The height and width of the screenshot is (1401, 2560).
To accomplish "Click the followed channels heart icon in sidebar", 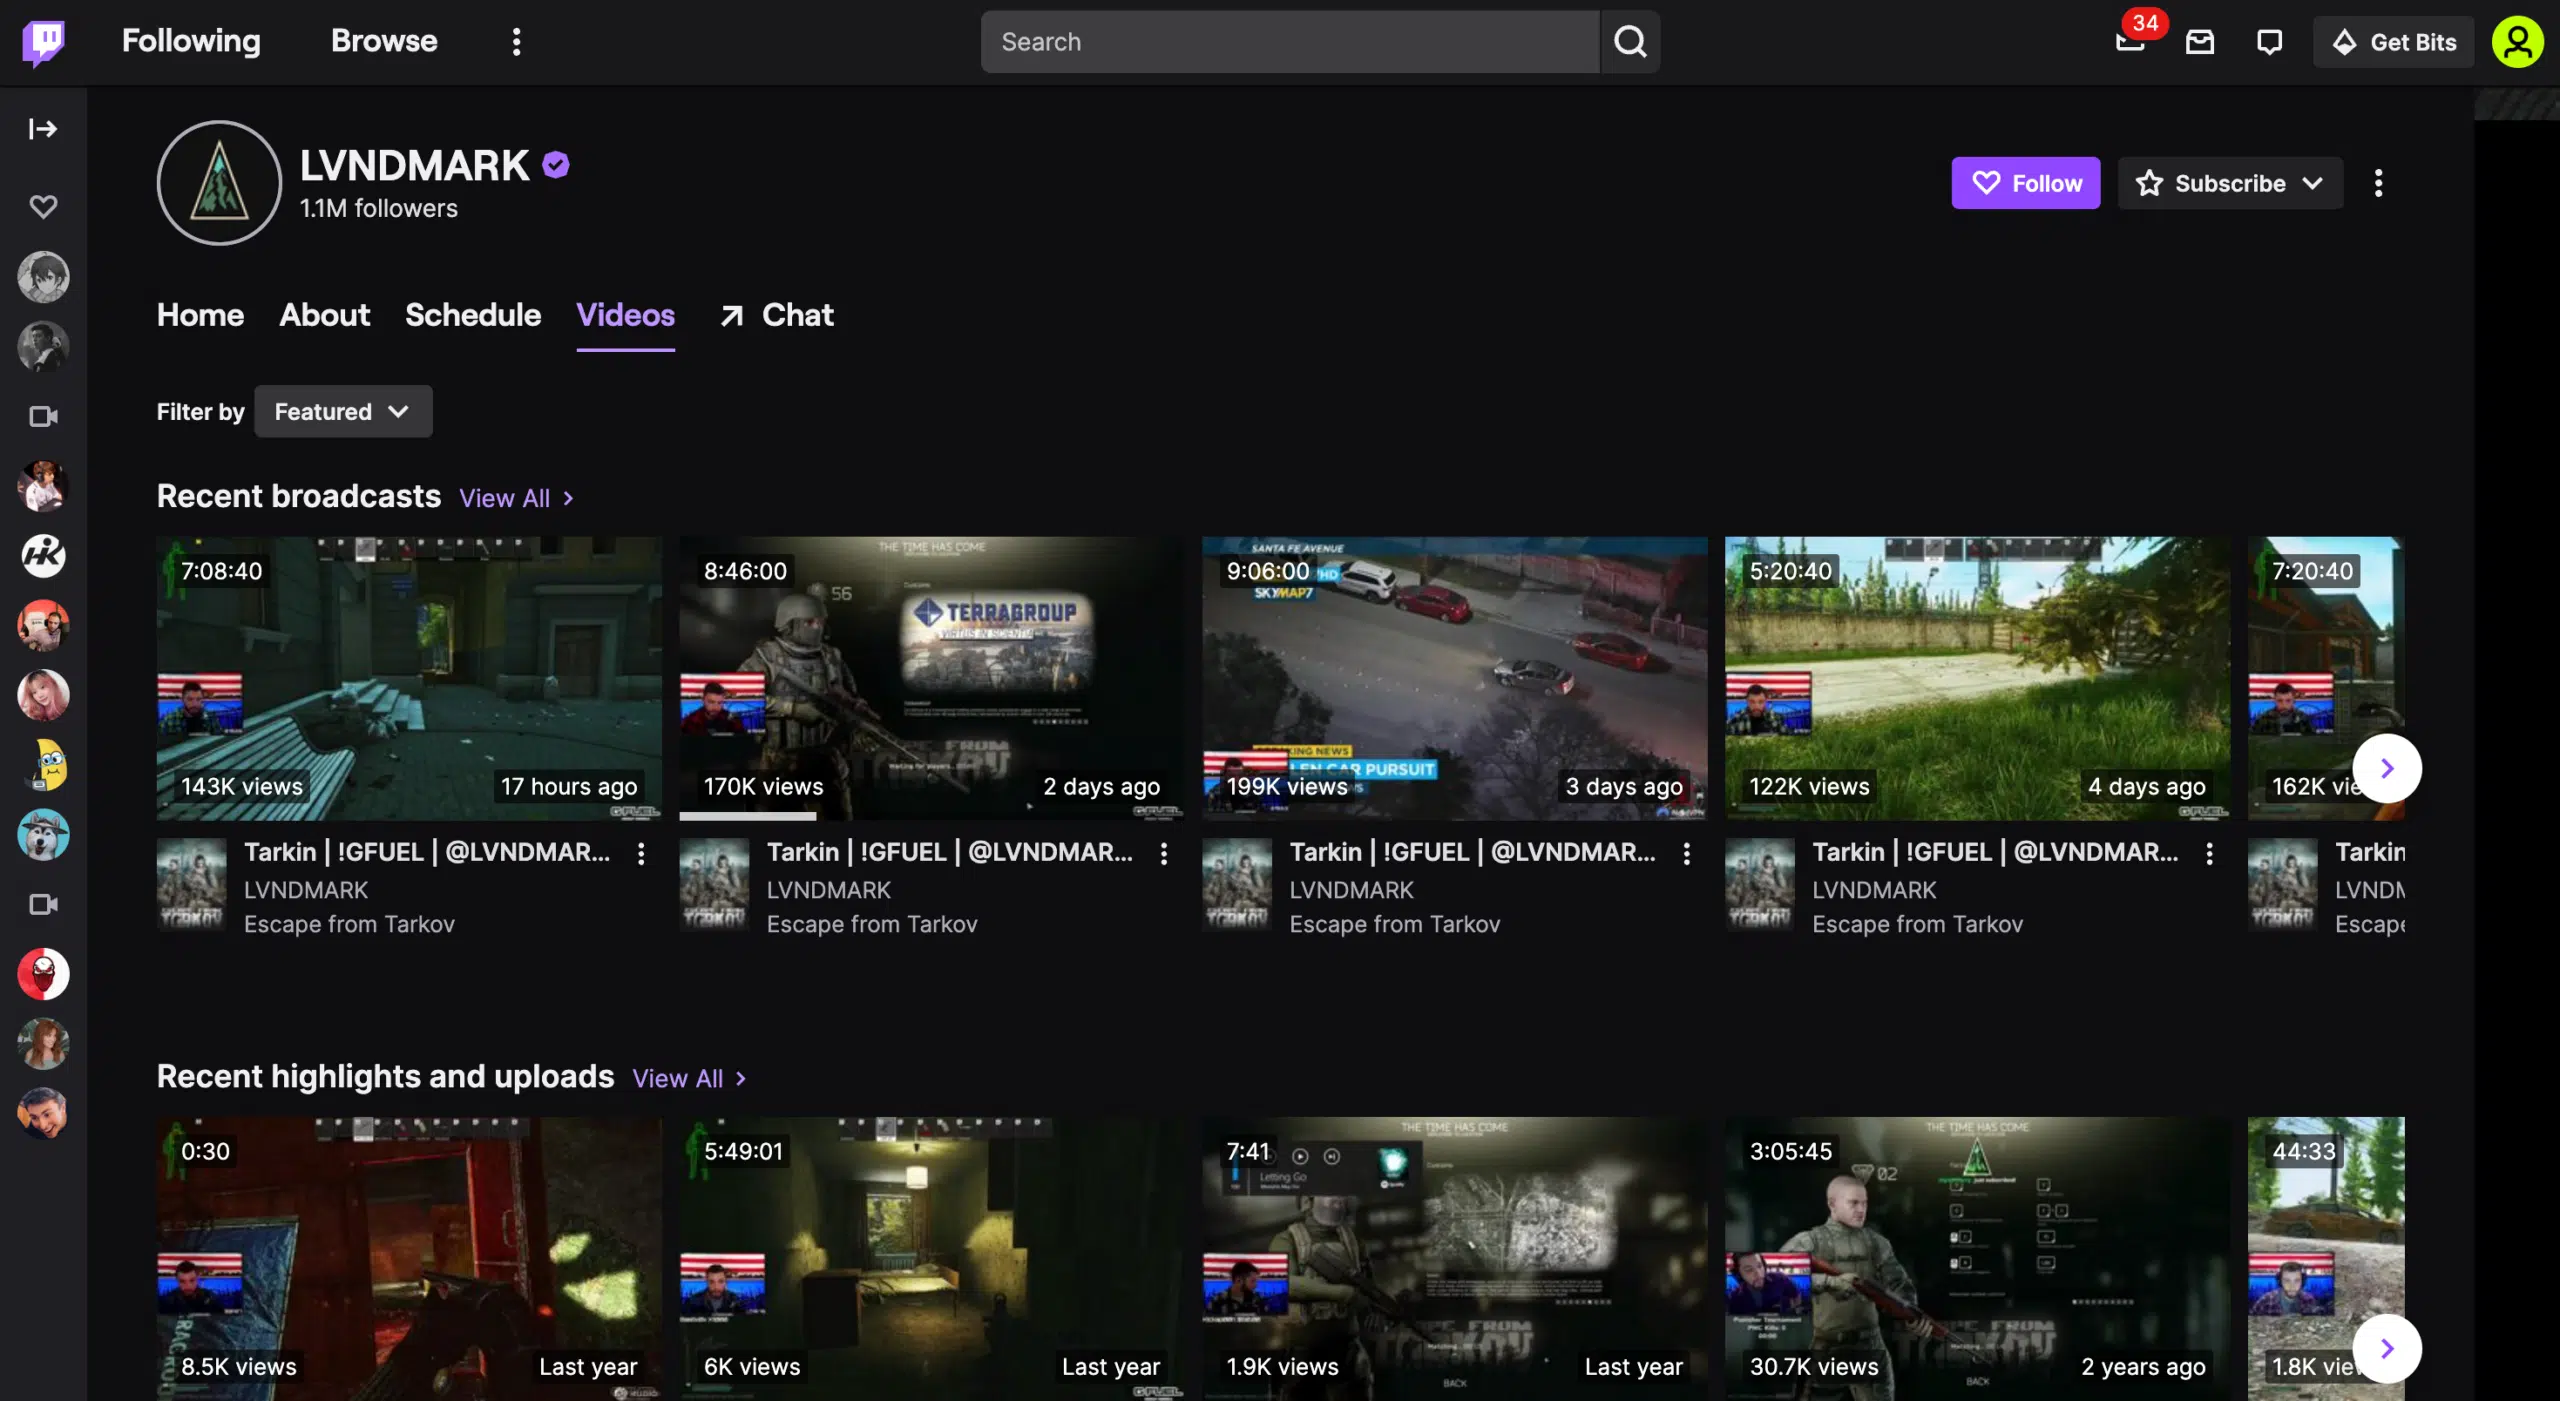I will [x=43, y=207].
